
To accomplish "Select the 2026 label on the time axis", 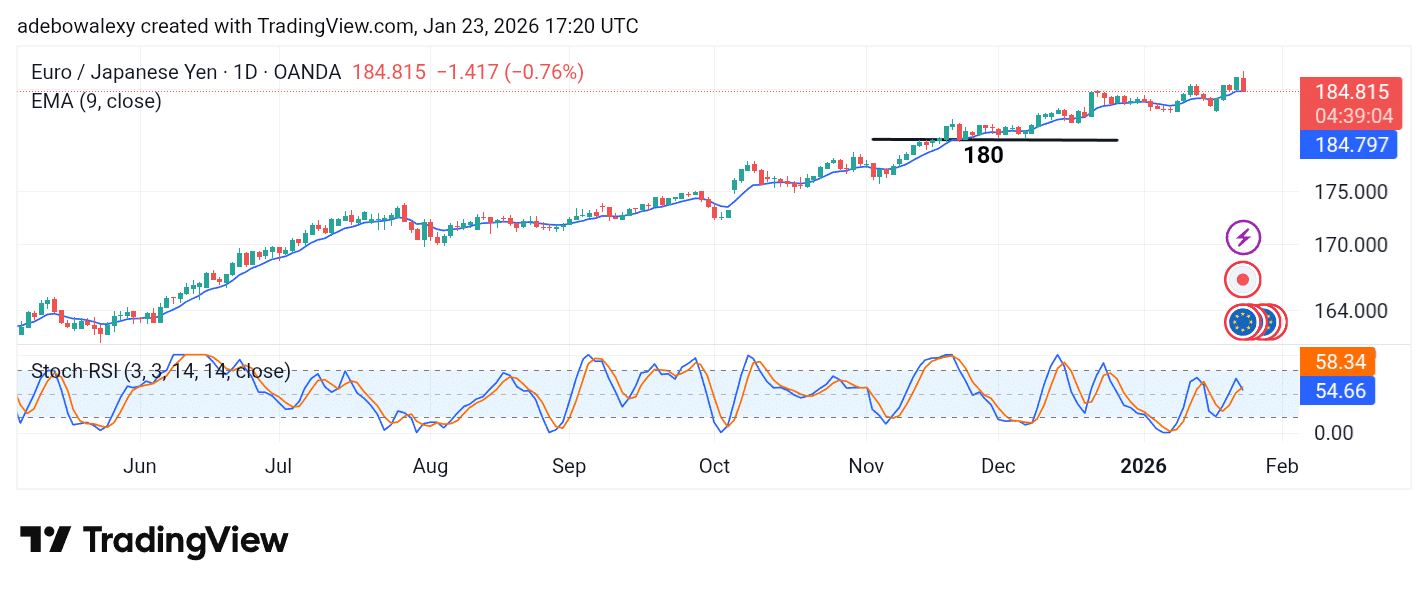I will (1143, 466).
